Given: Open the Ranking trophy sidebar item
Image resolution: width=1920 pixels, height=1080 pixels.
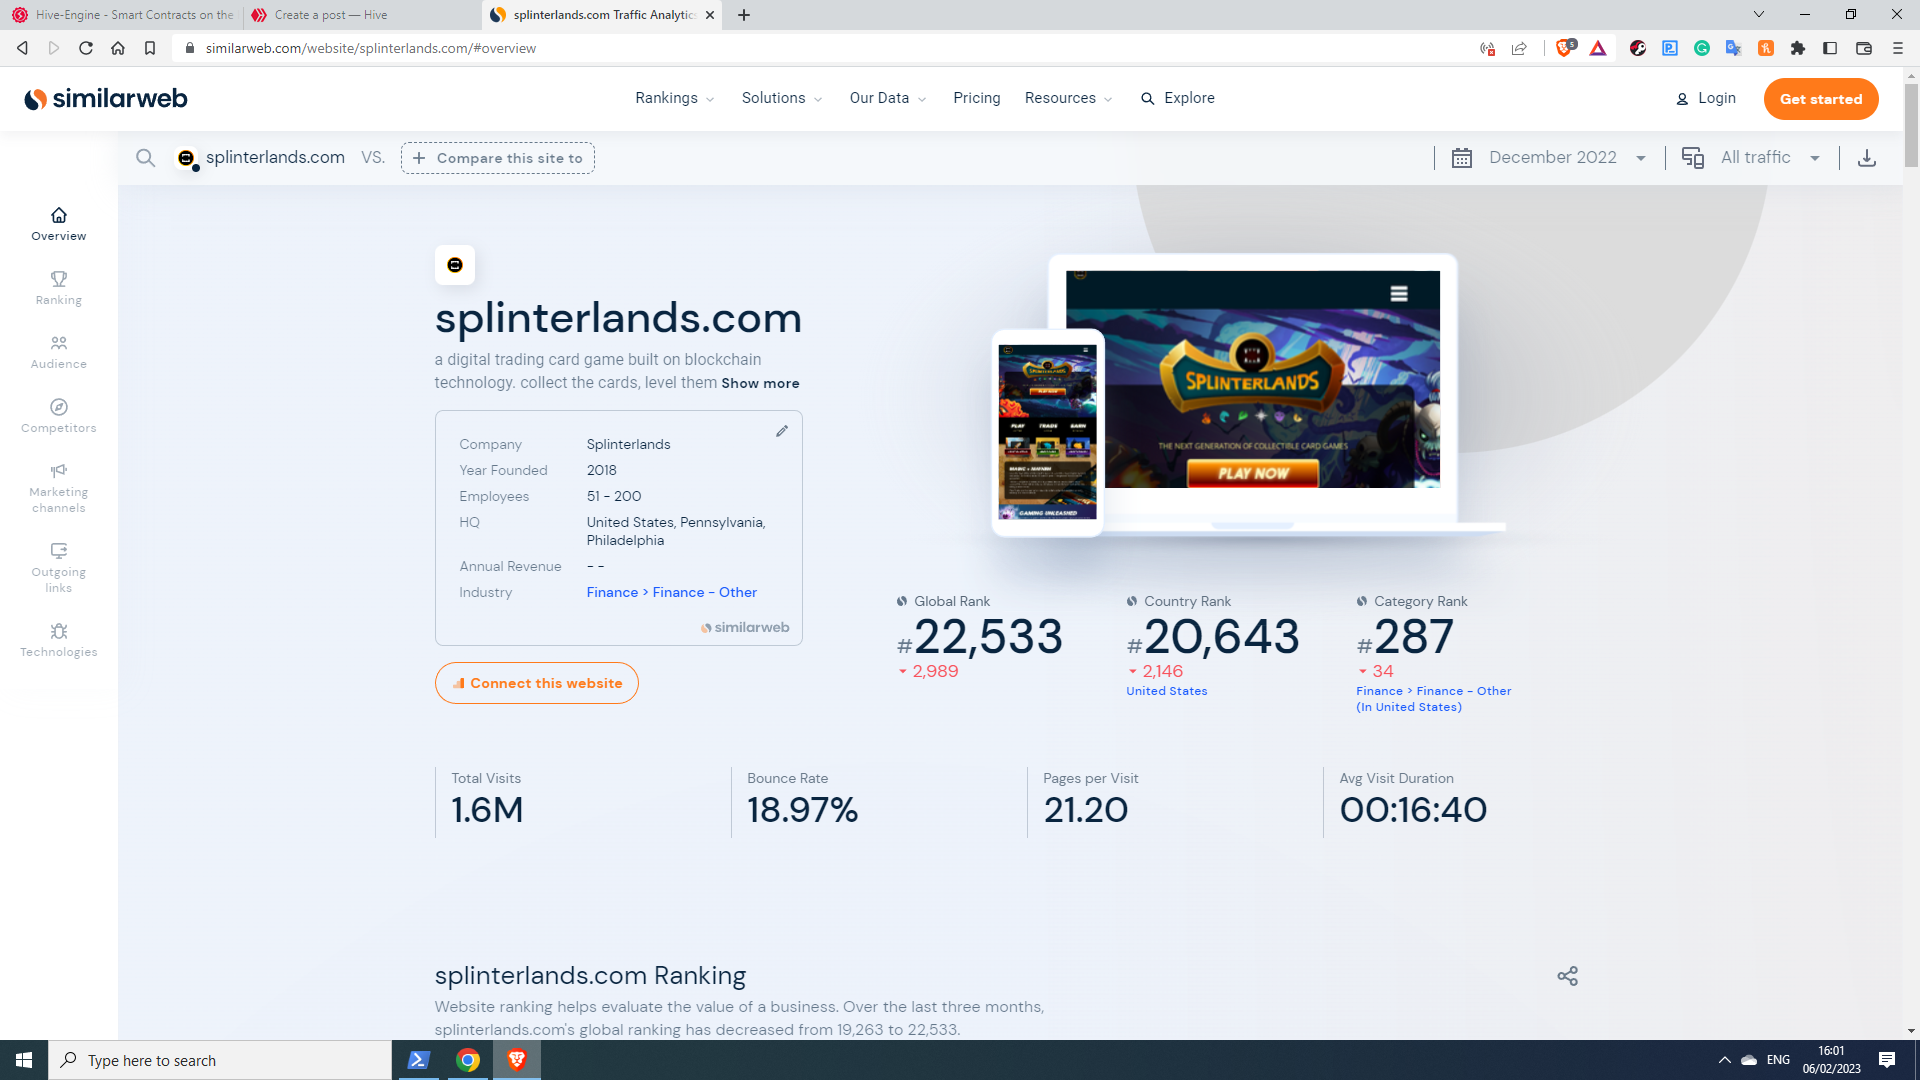Looking at the screenshot, I should tap(58, 288).
